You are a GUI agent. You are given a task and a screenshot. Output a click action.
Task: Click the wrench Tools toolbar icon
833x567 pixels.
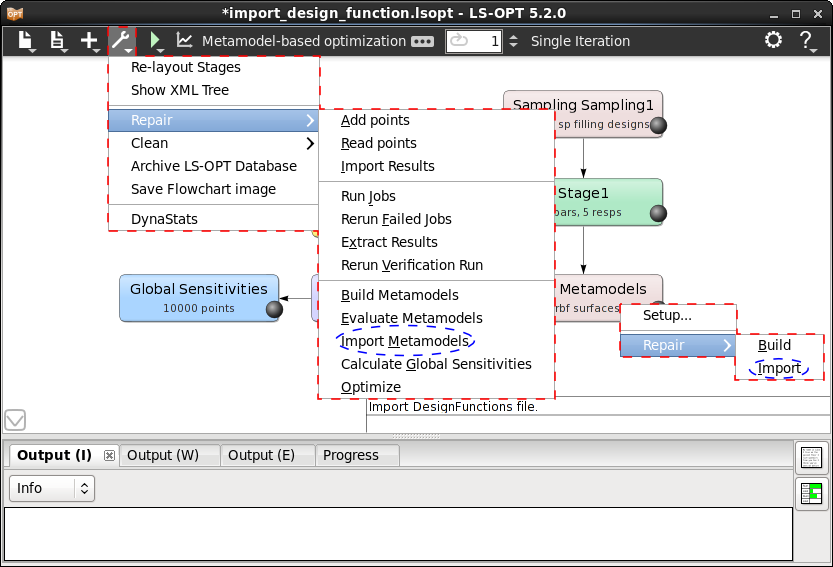click(122, 41)
